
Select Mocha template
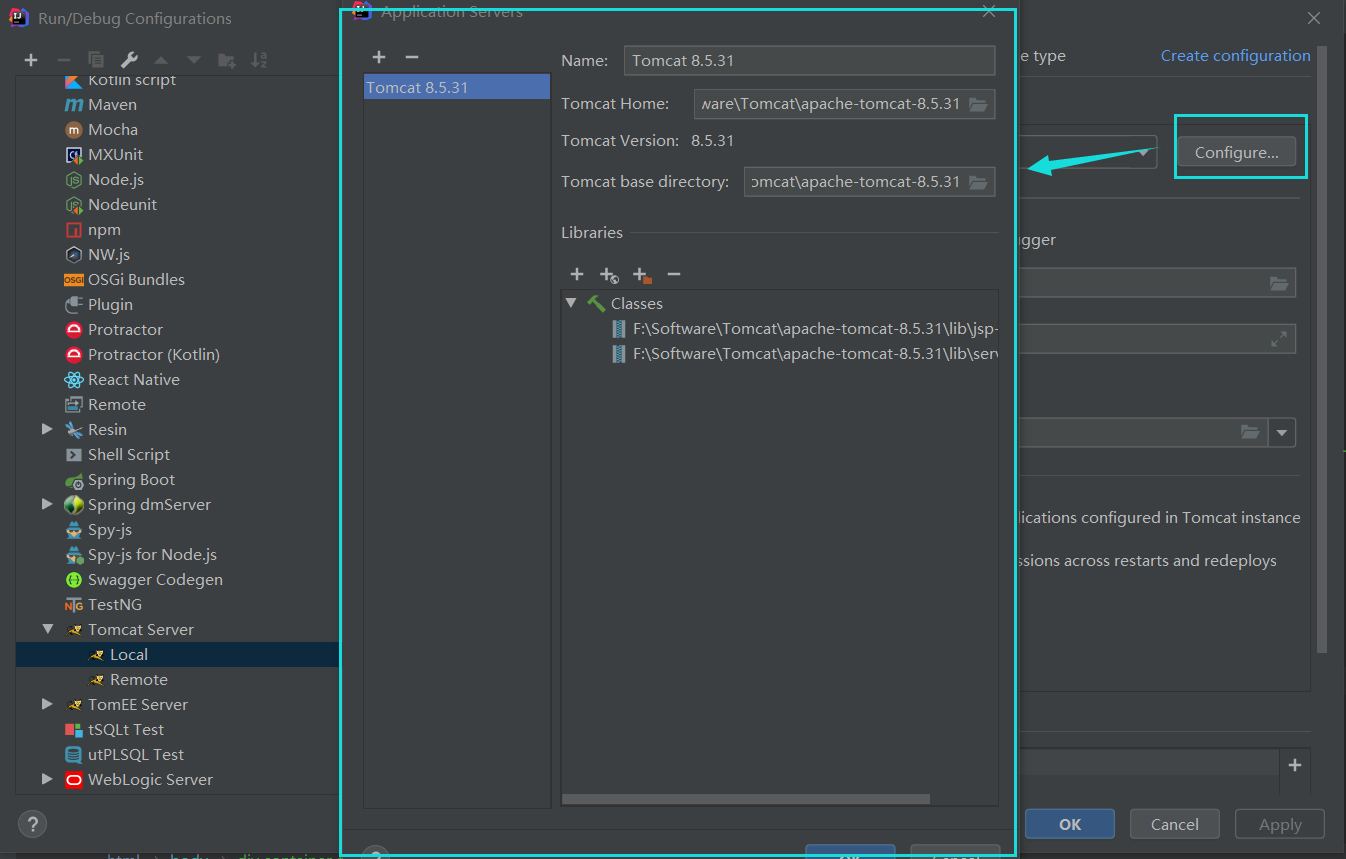click(112, 129)
